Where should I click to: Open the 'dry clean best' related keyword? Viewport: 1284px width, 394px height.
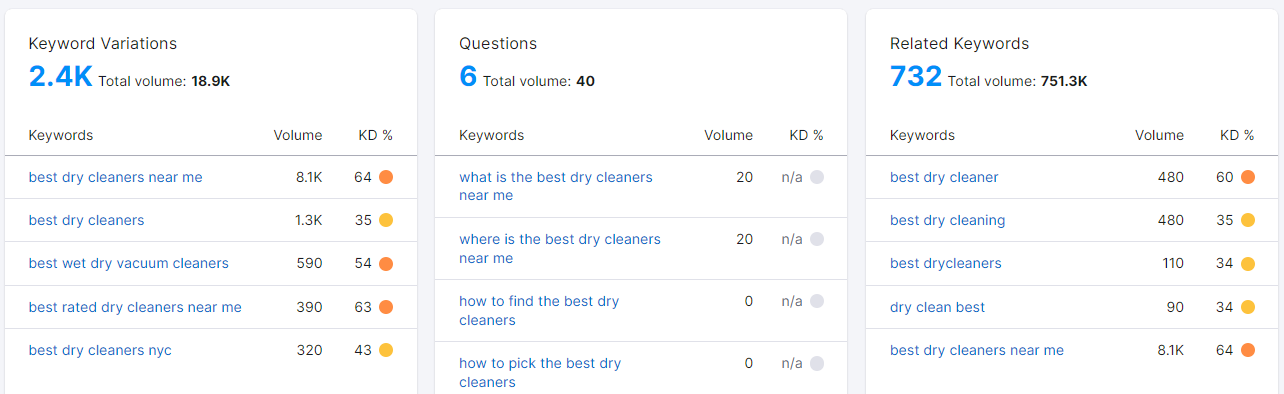[938, 307]
